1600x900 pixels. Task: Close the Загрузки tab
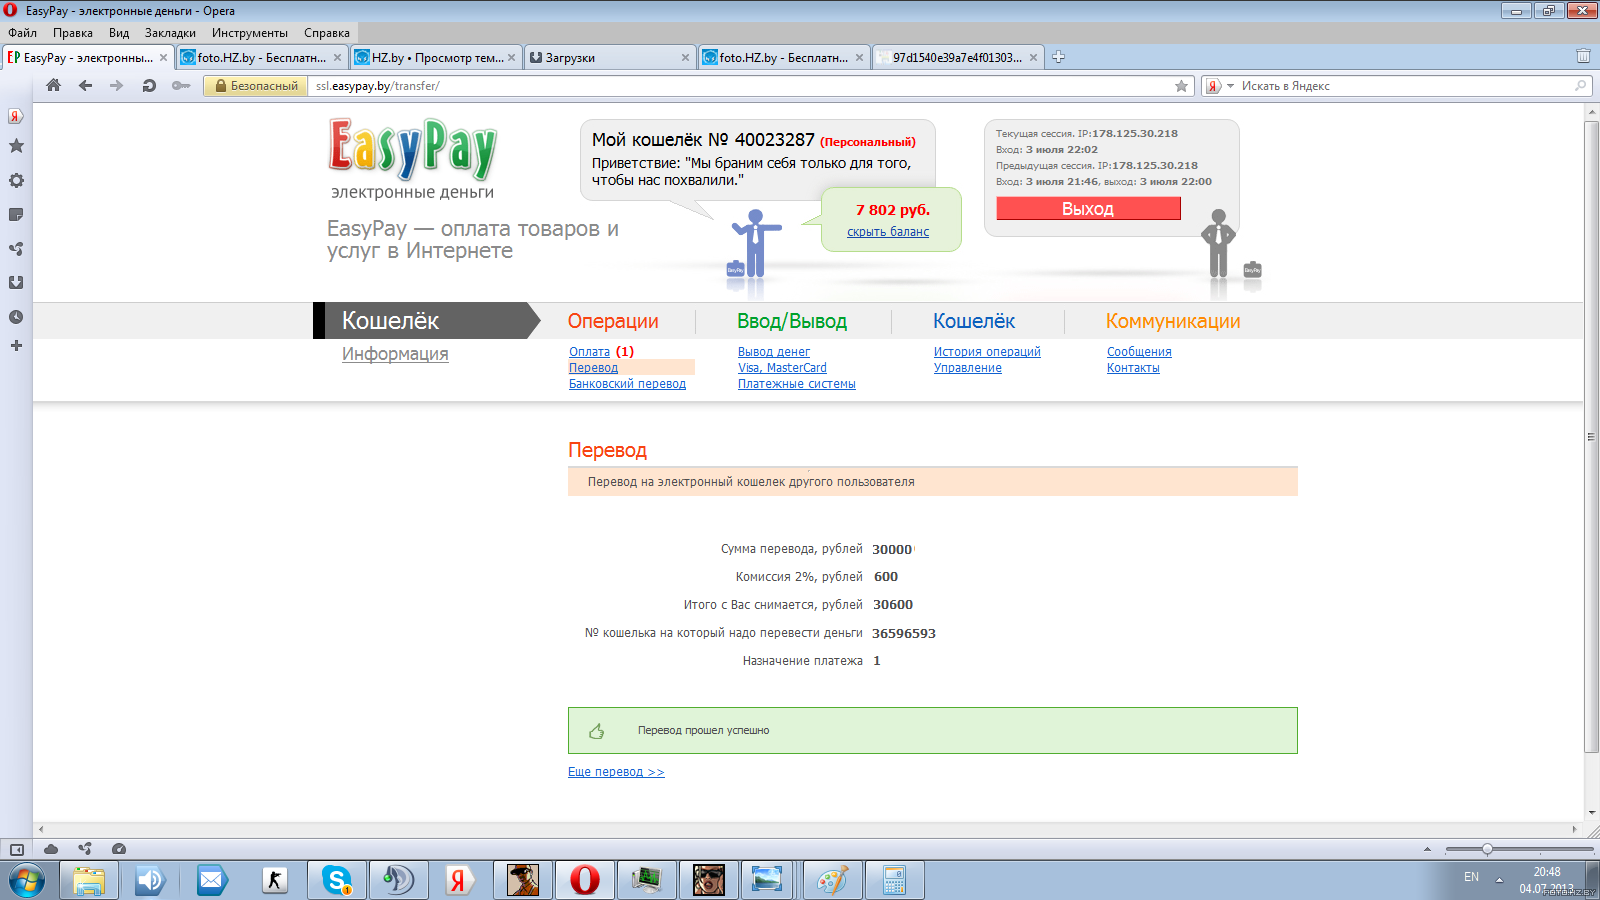pyautogui.click(x=685, y=58)
